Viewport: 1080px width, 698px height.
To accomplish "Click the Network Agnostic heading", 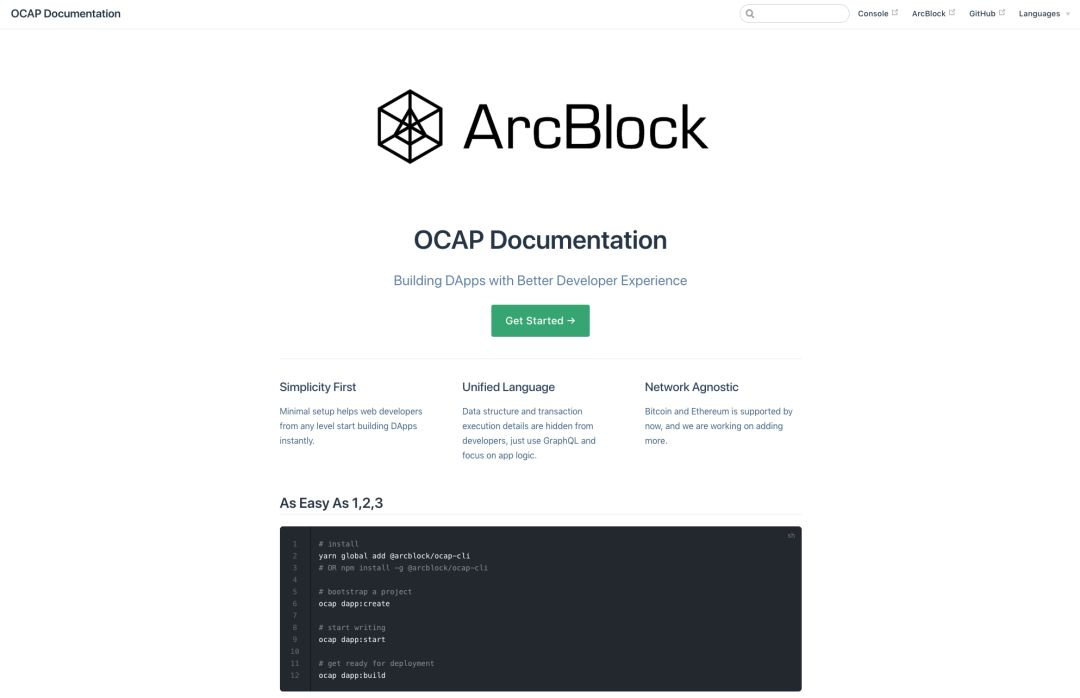I will coord(692,387).
